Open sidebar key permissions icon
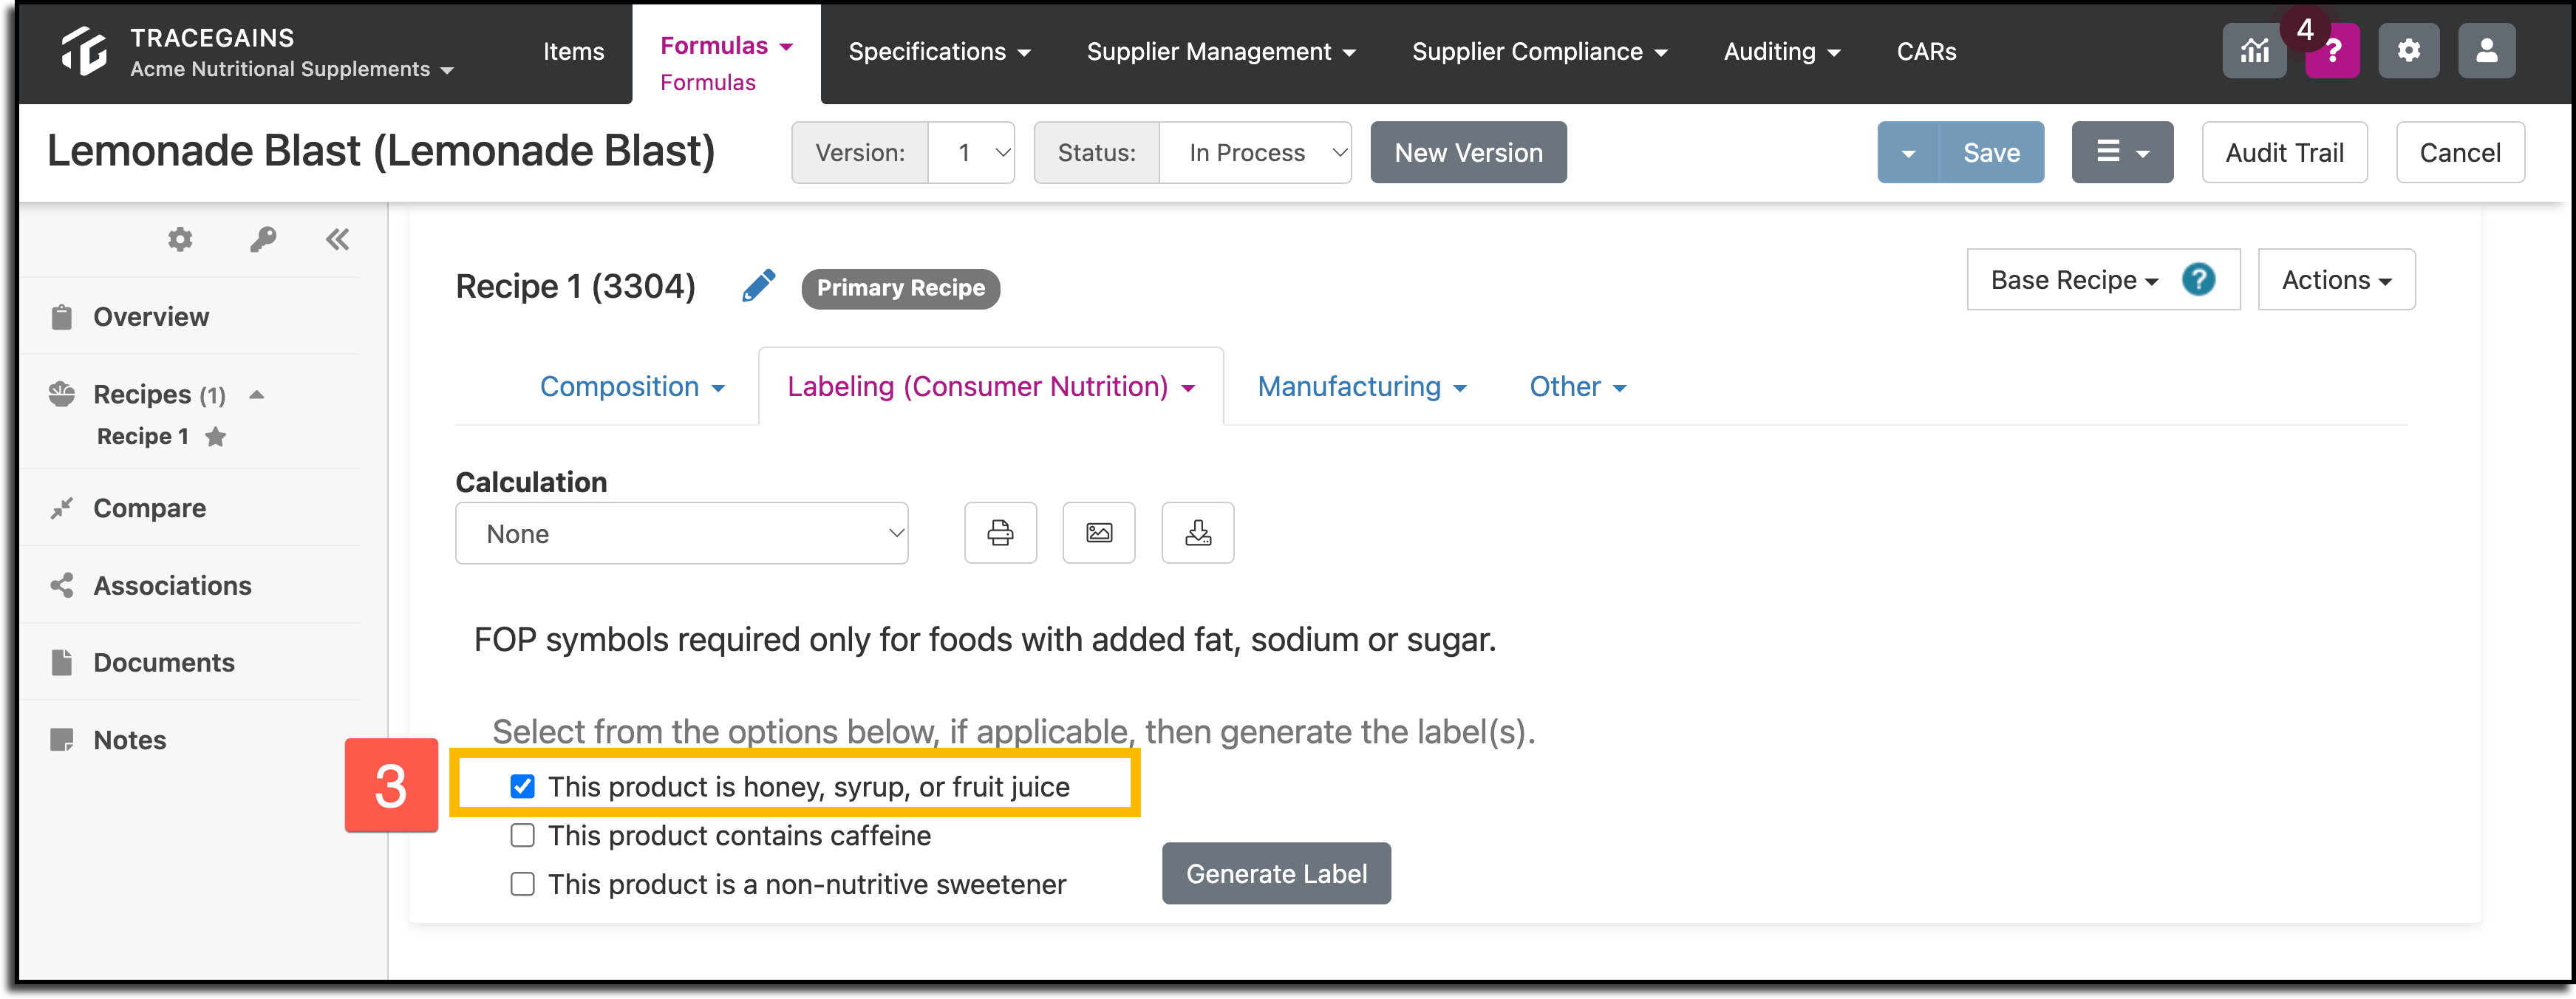This screenshot has height=999, width=2576. 263,239
